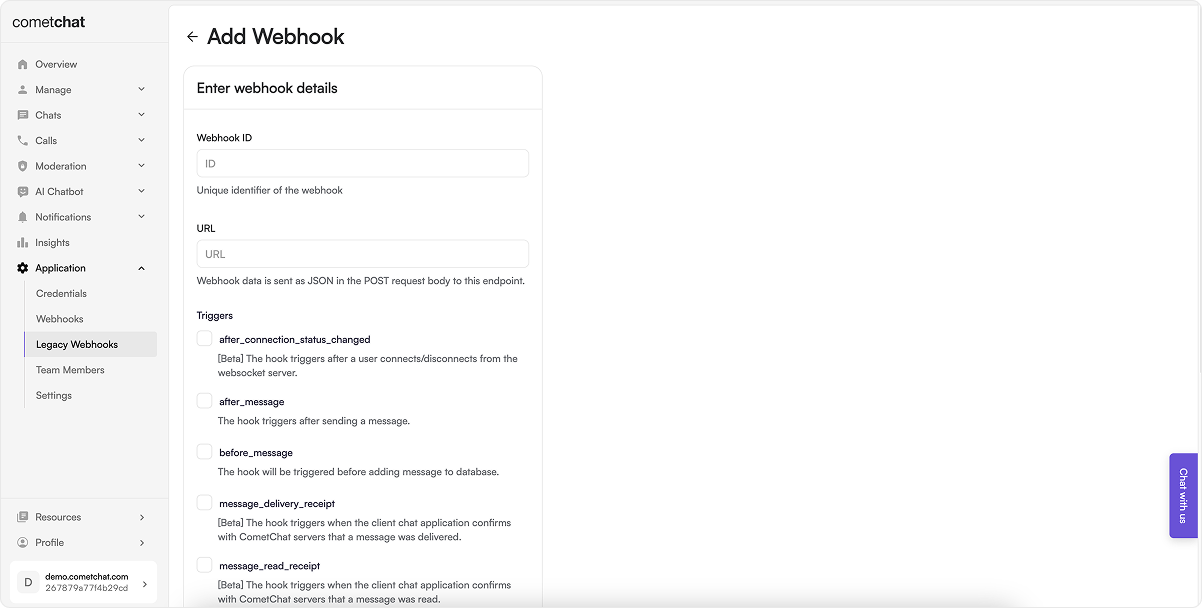Open the Credentials menu item

coord(61,293)
